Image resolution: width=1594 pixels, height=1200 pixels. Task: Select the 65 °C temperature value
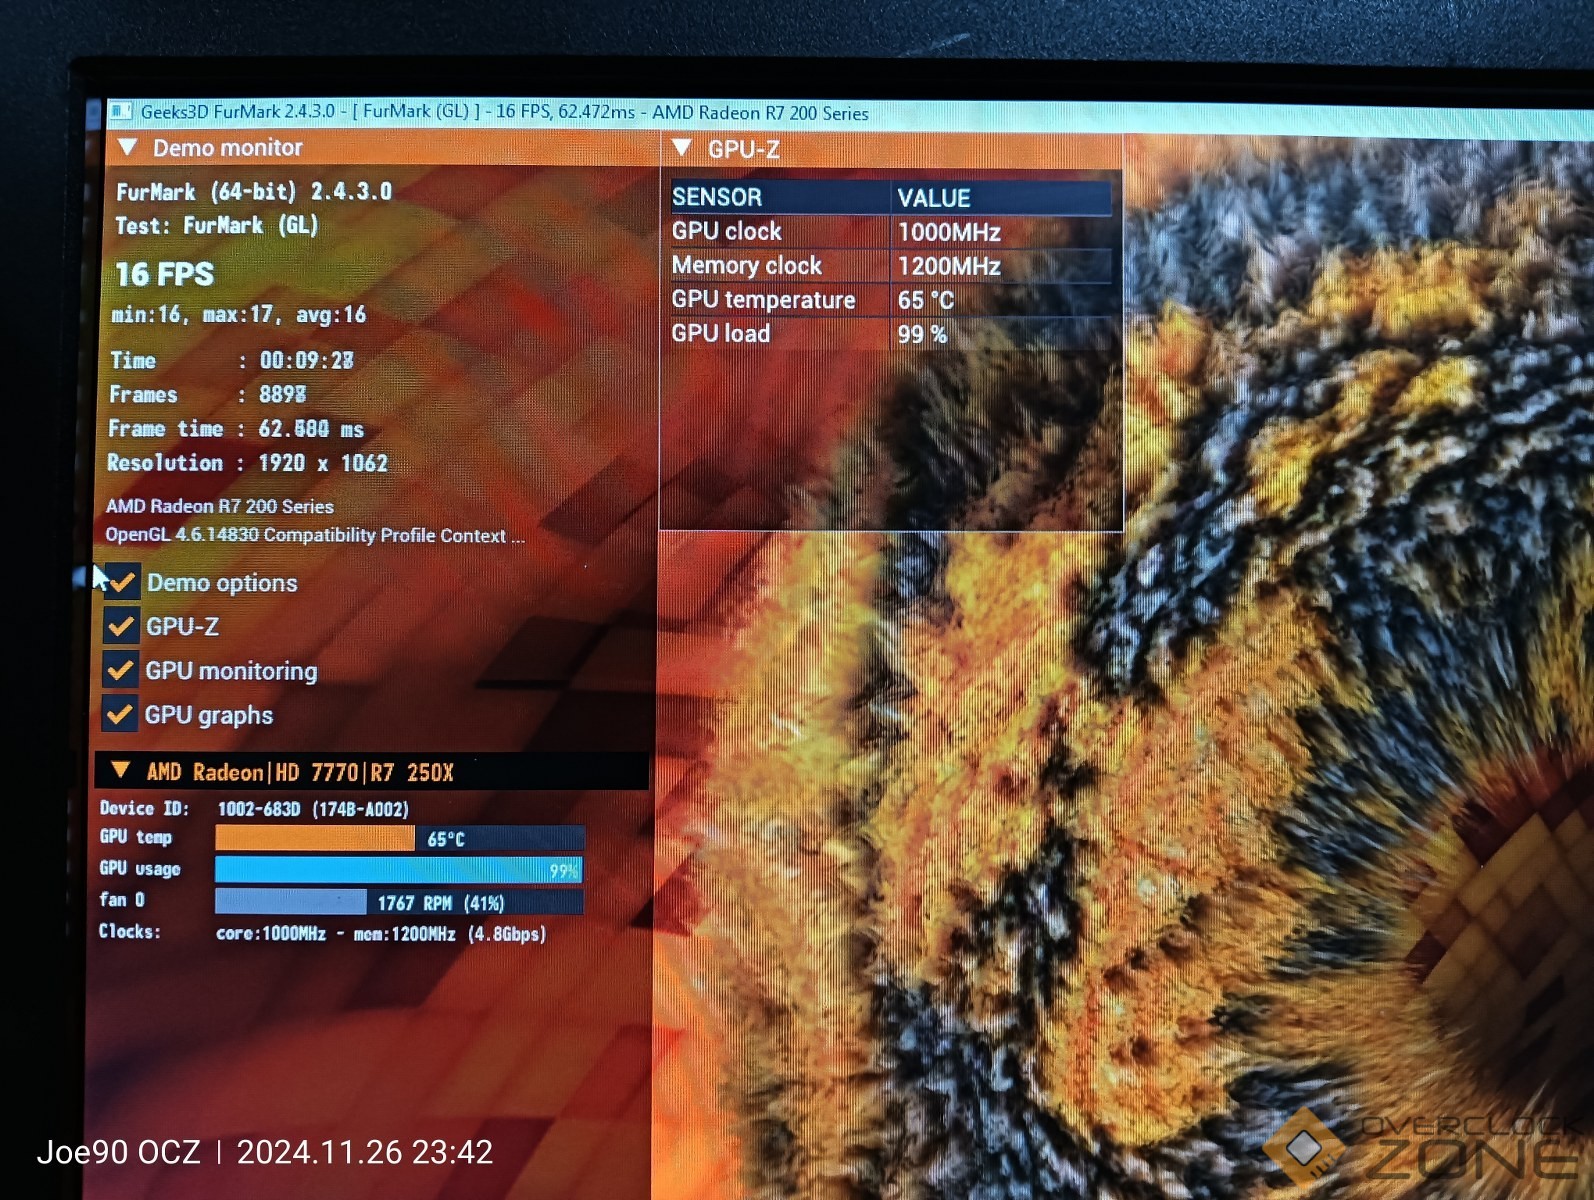point(926,300)
